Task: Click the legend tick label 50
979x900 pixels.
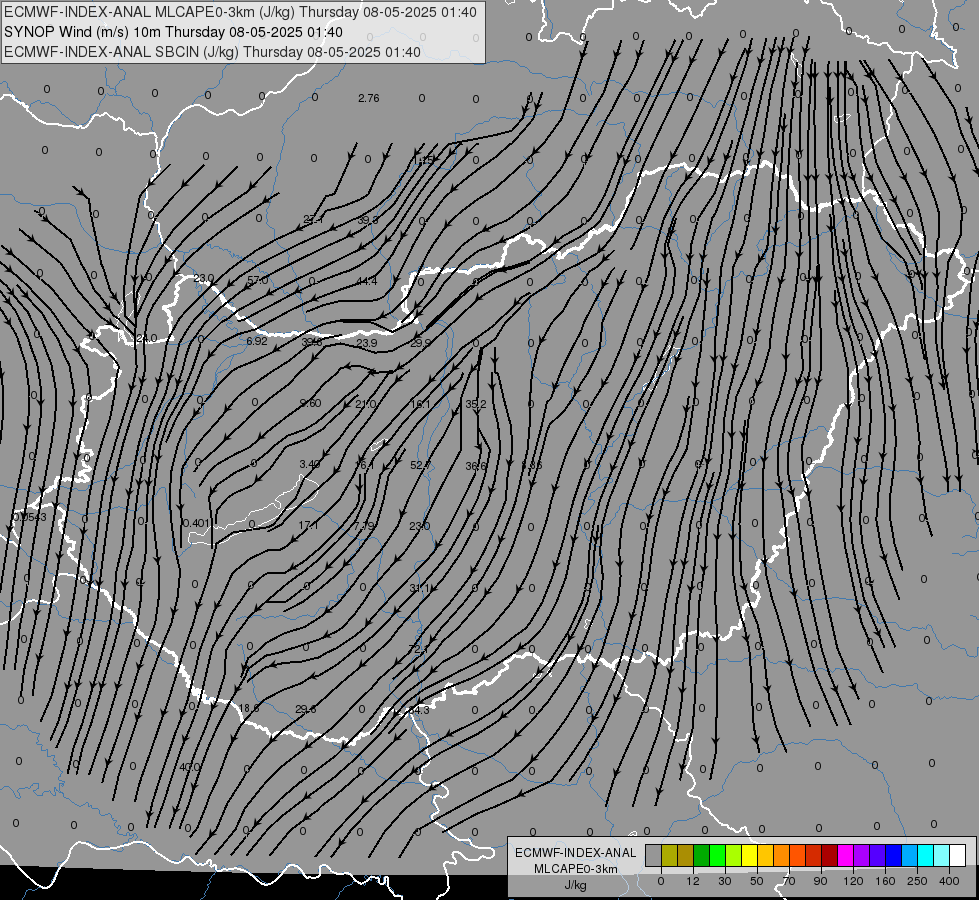Action: tap(757, 881)
